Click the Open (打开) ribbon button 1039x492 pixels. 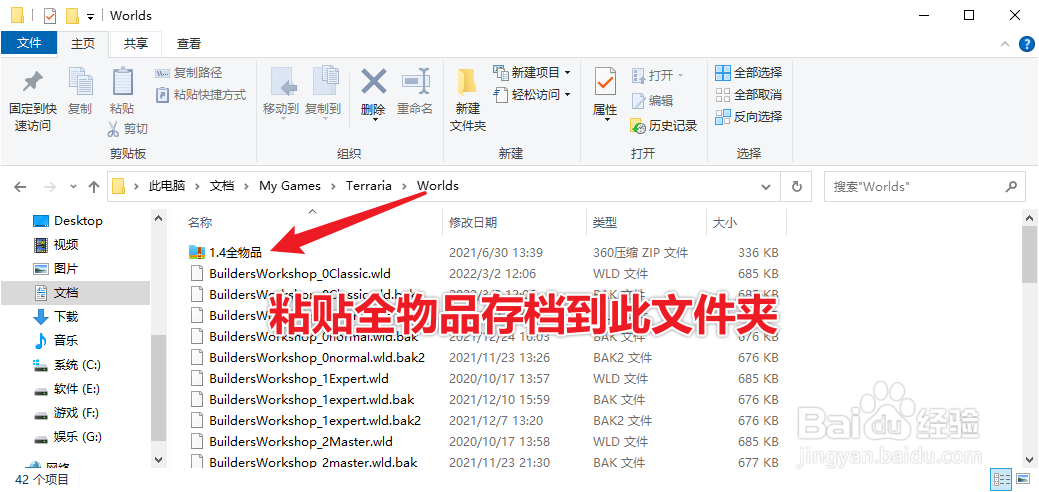point(658,75)
